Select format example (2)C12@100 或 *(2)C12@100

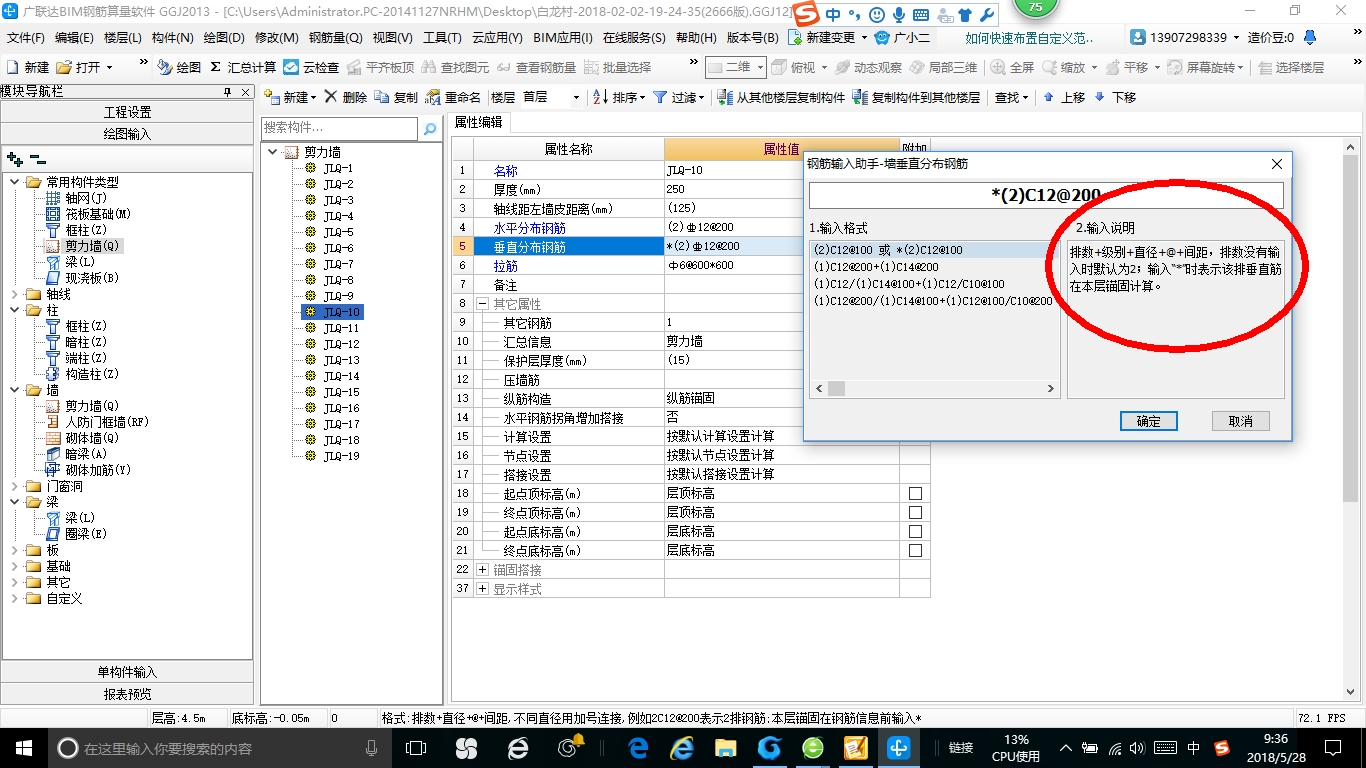tap(888, 250)
